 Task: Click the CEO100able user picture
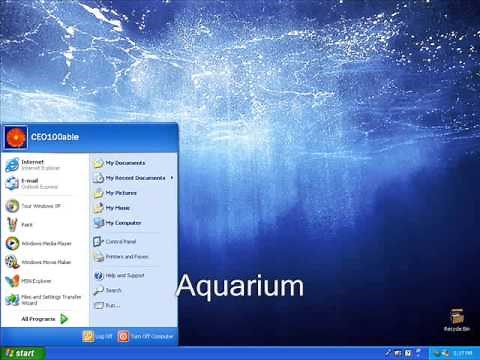coord(16,137)
